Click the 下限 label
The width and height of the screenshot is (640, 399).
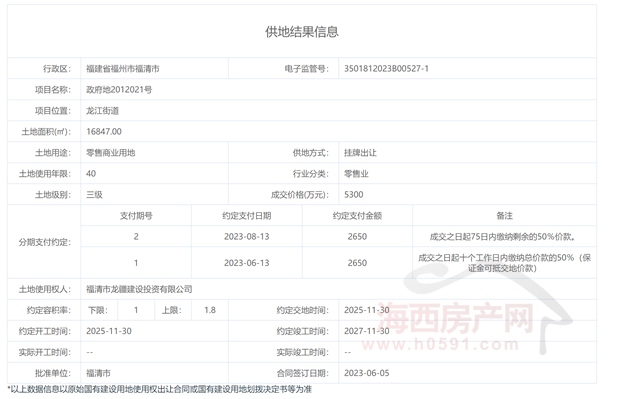pyautogui.click(x=98, y=310)
